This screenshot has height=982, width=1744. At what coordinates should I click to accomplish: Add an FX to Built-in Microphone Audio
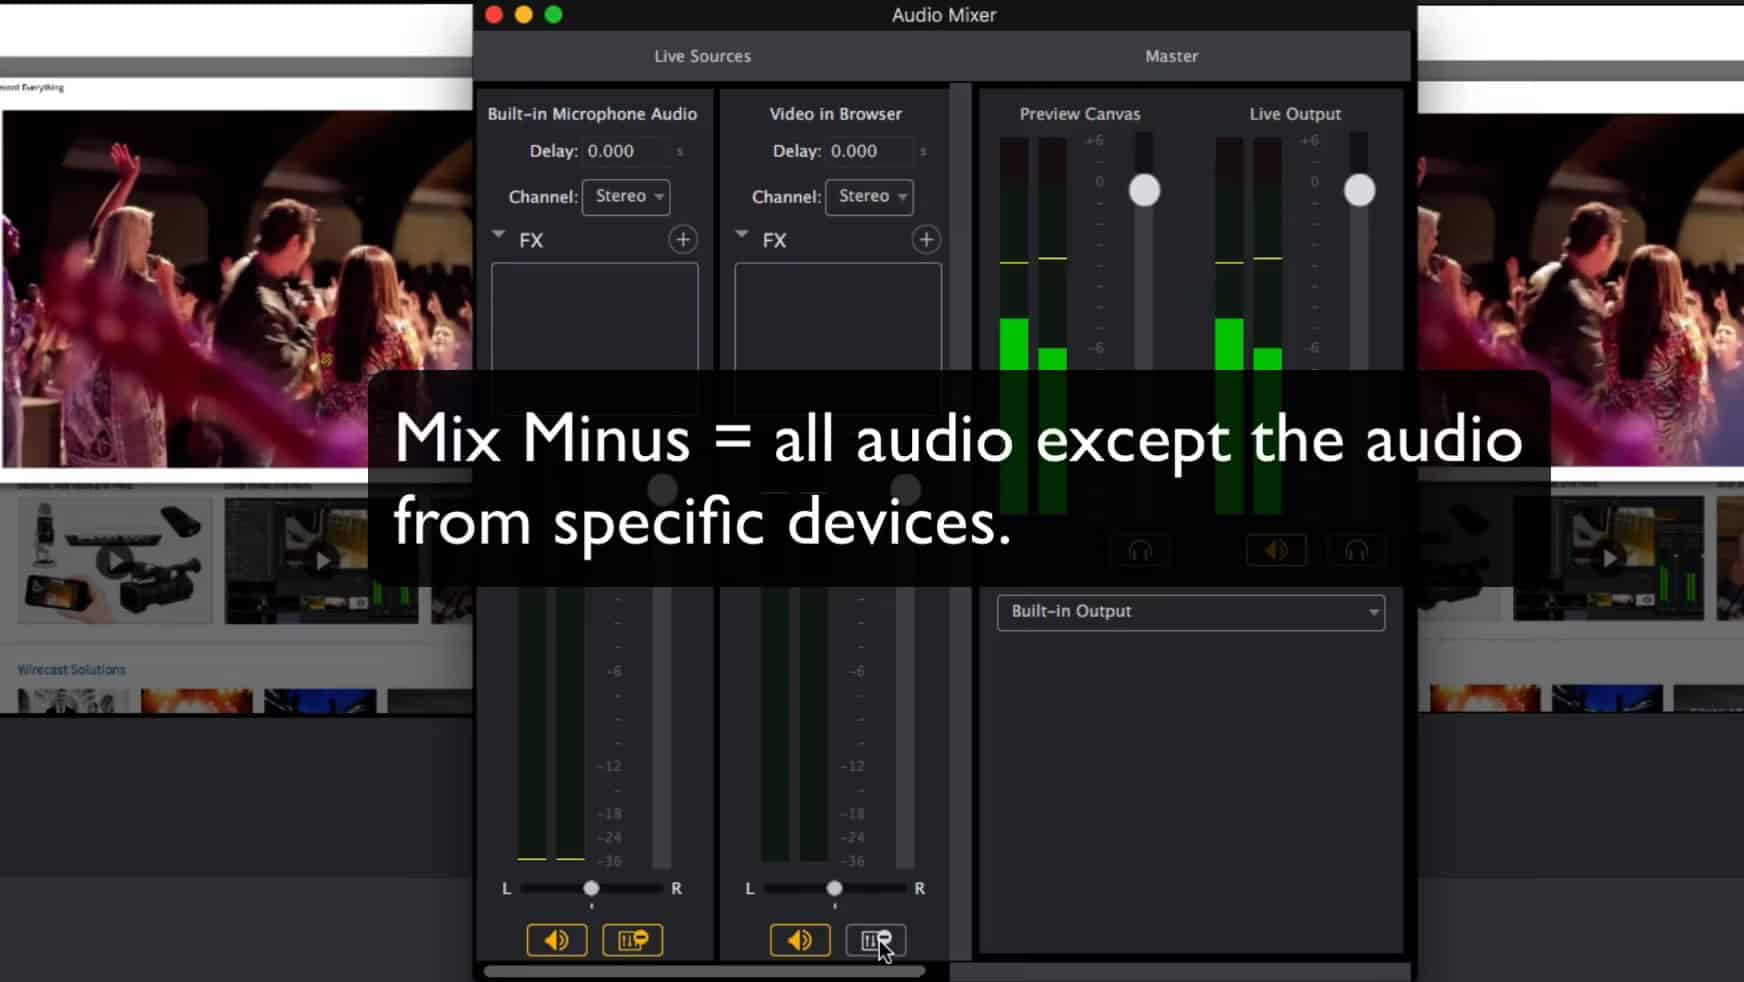(x=683, y=240)
